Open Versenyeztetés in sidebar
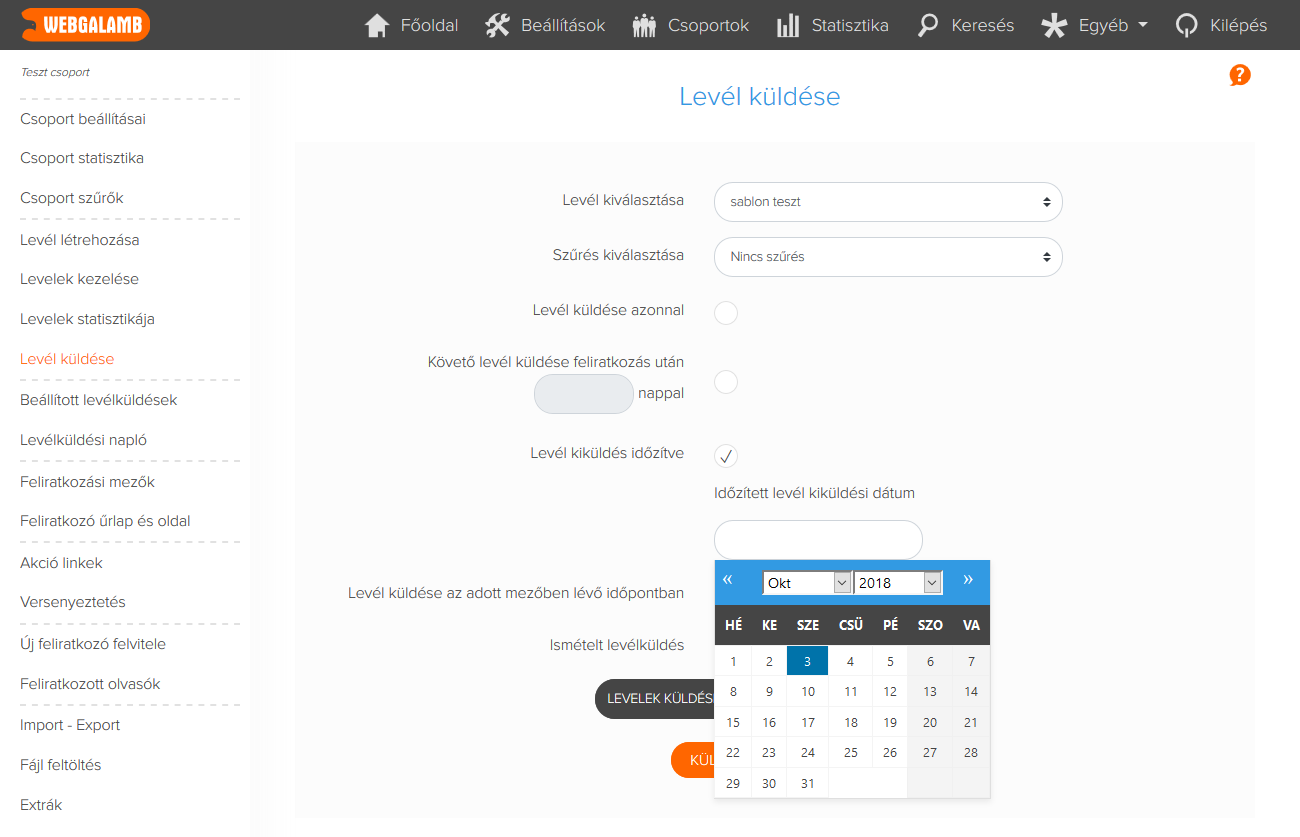This screenshot has height=837, width=1300. (73, 602)
